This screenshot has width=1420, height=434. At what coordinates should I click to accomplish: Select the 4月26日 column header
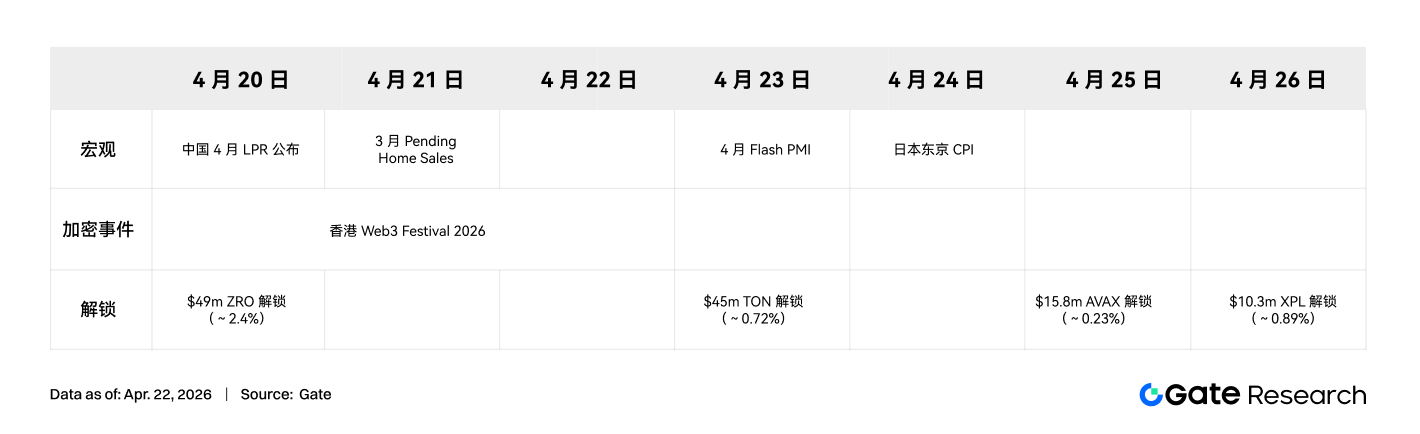pos(1278,80)
